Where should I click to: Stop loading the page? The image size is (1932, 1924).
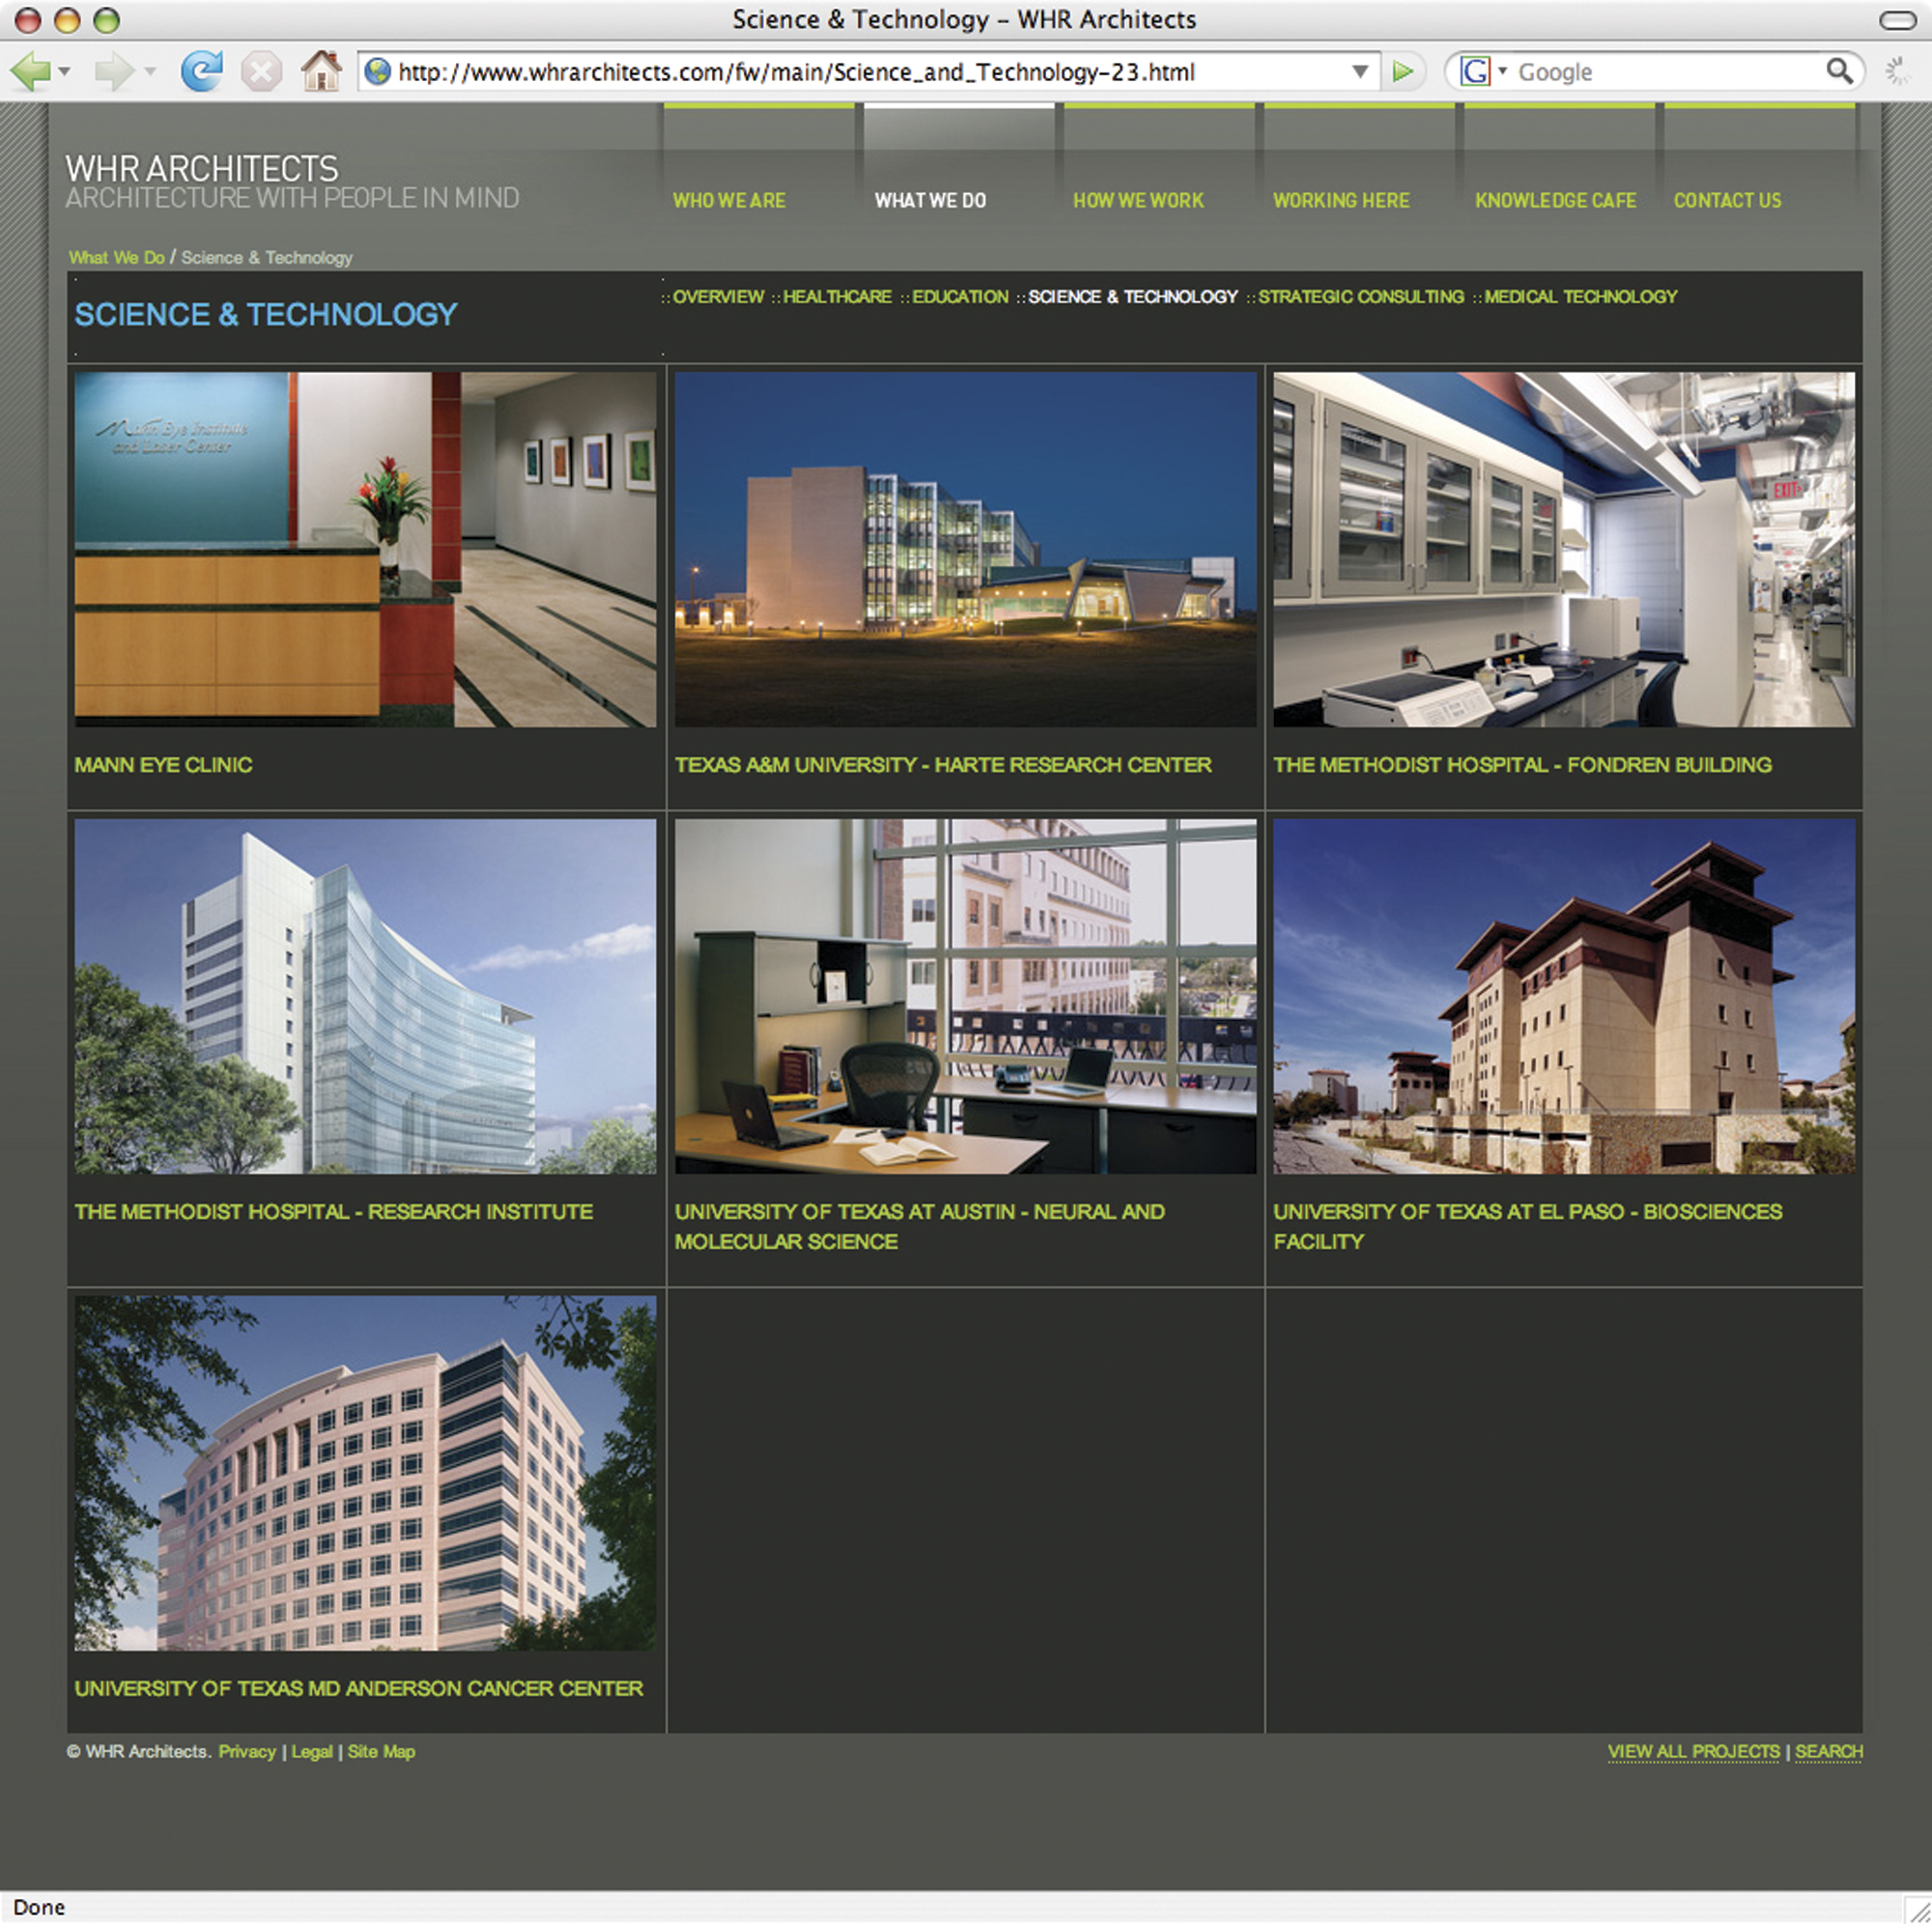pyautogui.click(x=261, y=70)
